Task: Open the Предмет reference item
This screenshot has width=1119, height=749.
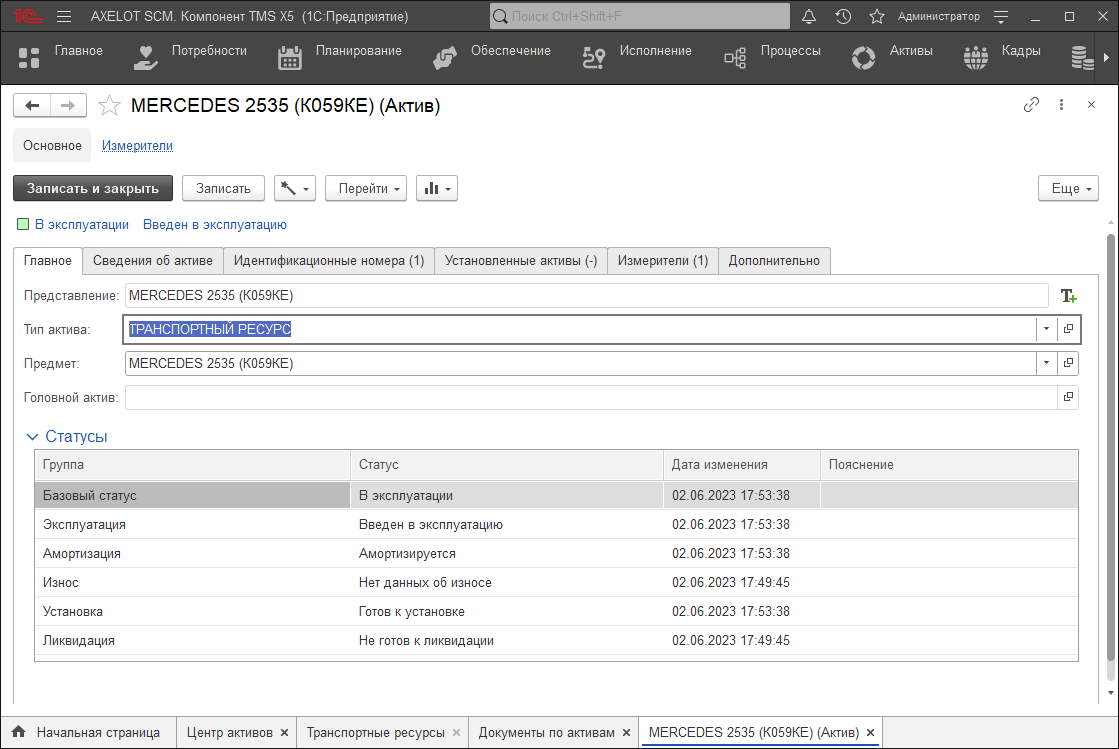Action: 1068,363
